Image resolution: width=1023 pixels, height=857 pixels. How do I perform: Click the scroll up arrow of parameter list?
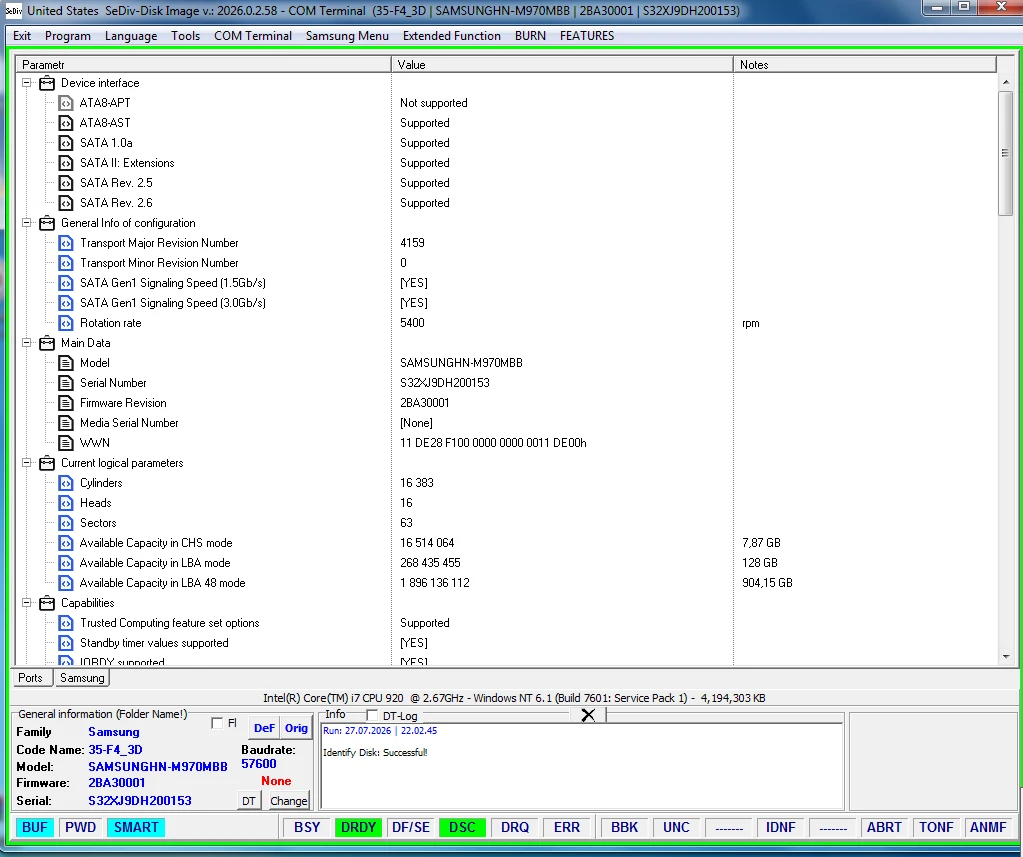tap(1005, 82)
